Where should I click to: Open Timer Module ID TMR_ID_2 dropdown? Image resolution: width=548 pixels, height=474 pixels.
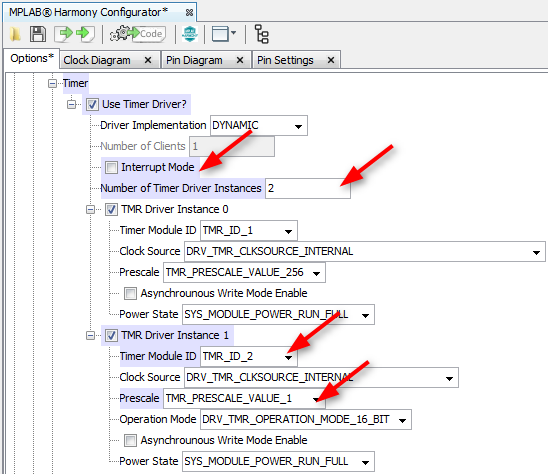249,357
